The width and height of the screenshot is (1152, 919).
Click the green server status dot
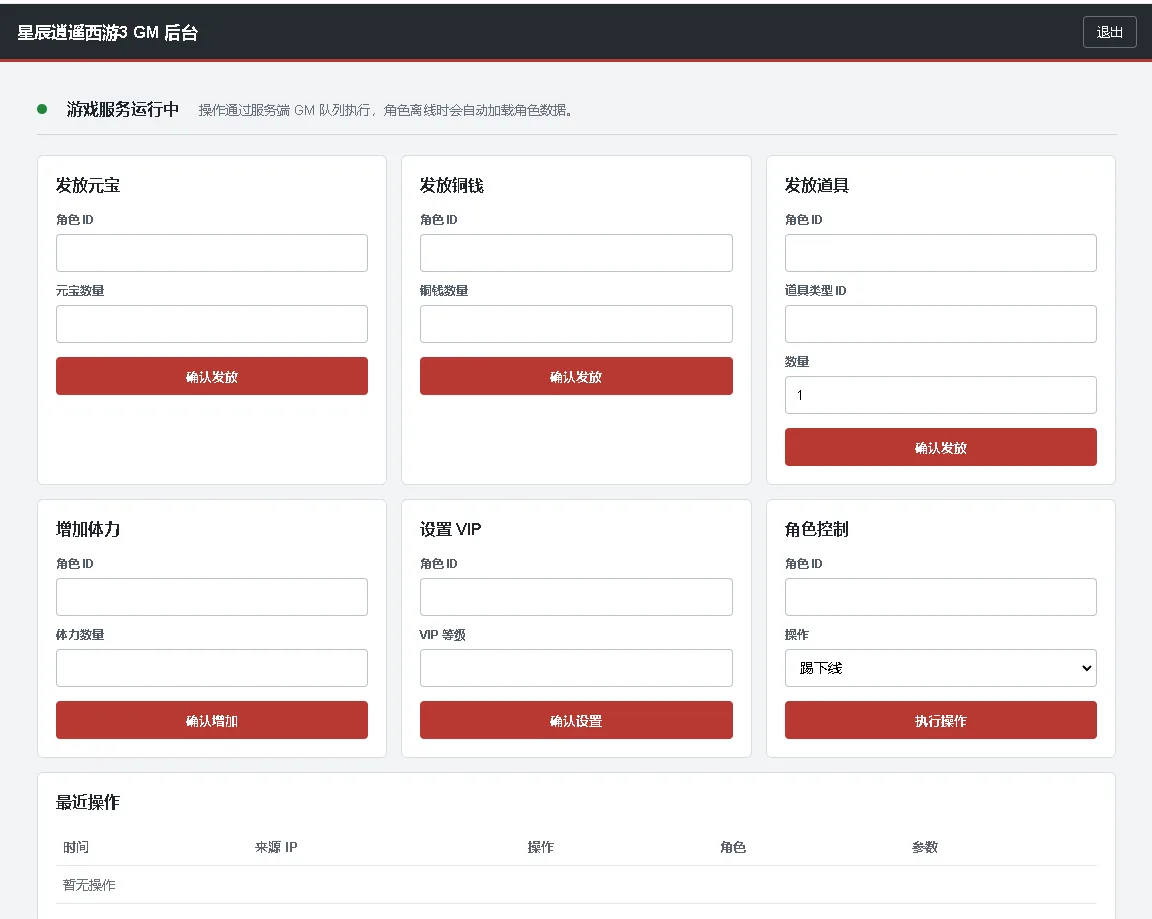pyautogui.click(x=42, y=109)
